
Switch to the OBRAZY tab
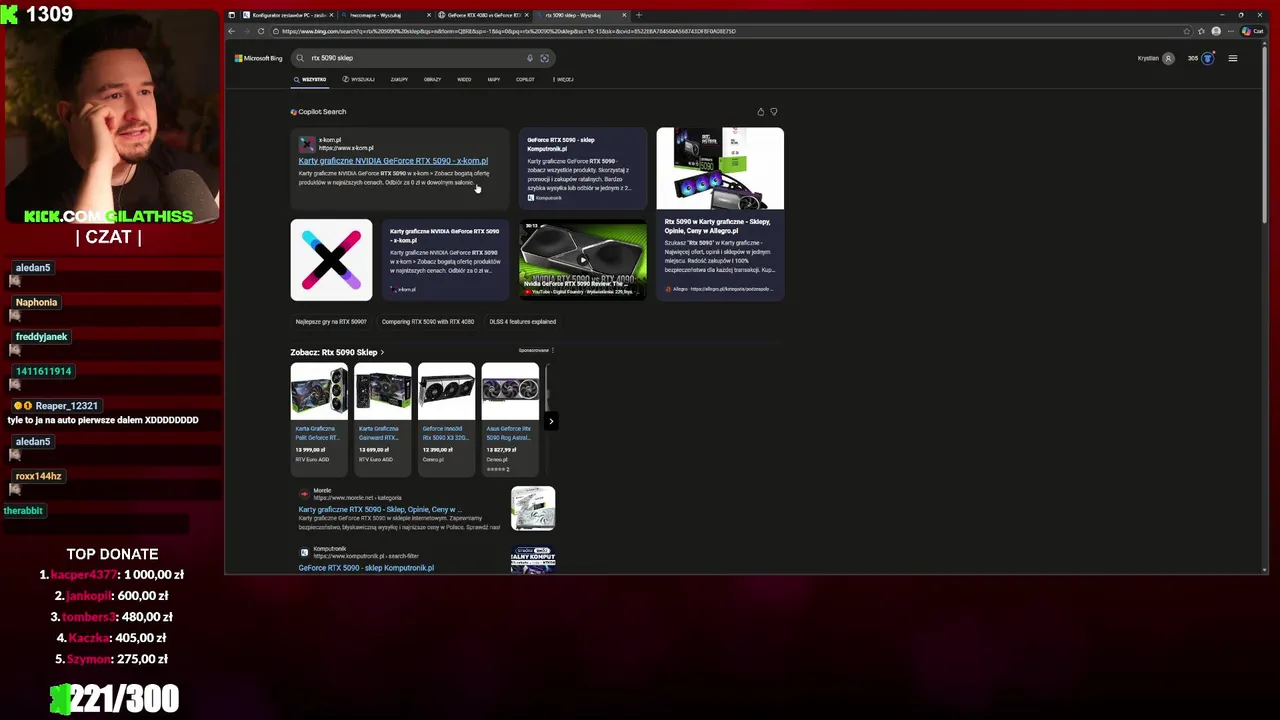click(432, 79)
